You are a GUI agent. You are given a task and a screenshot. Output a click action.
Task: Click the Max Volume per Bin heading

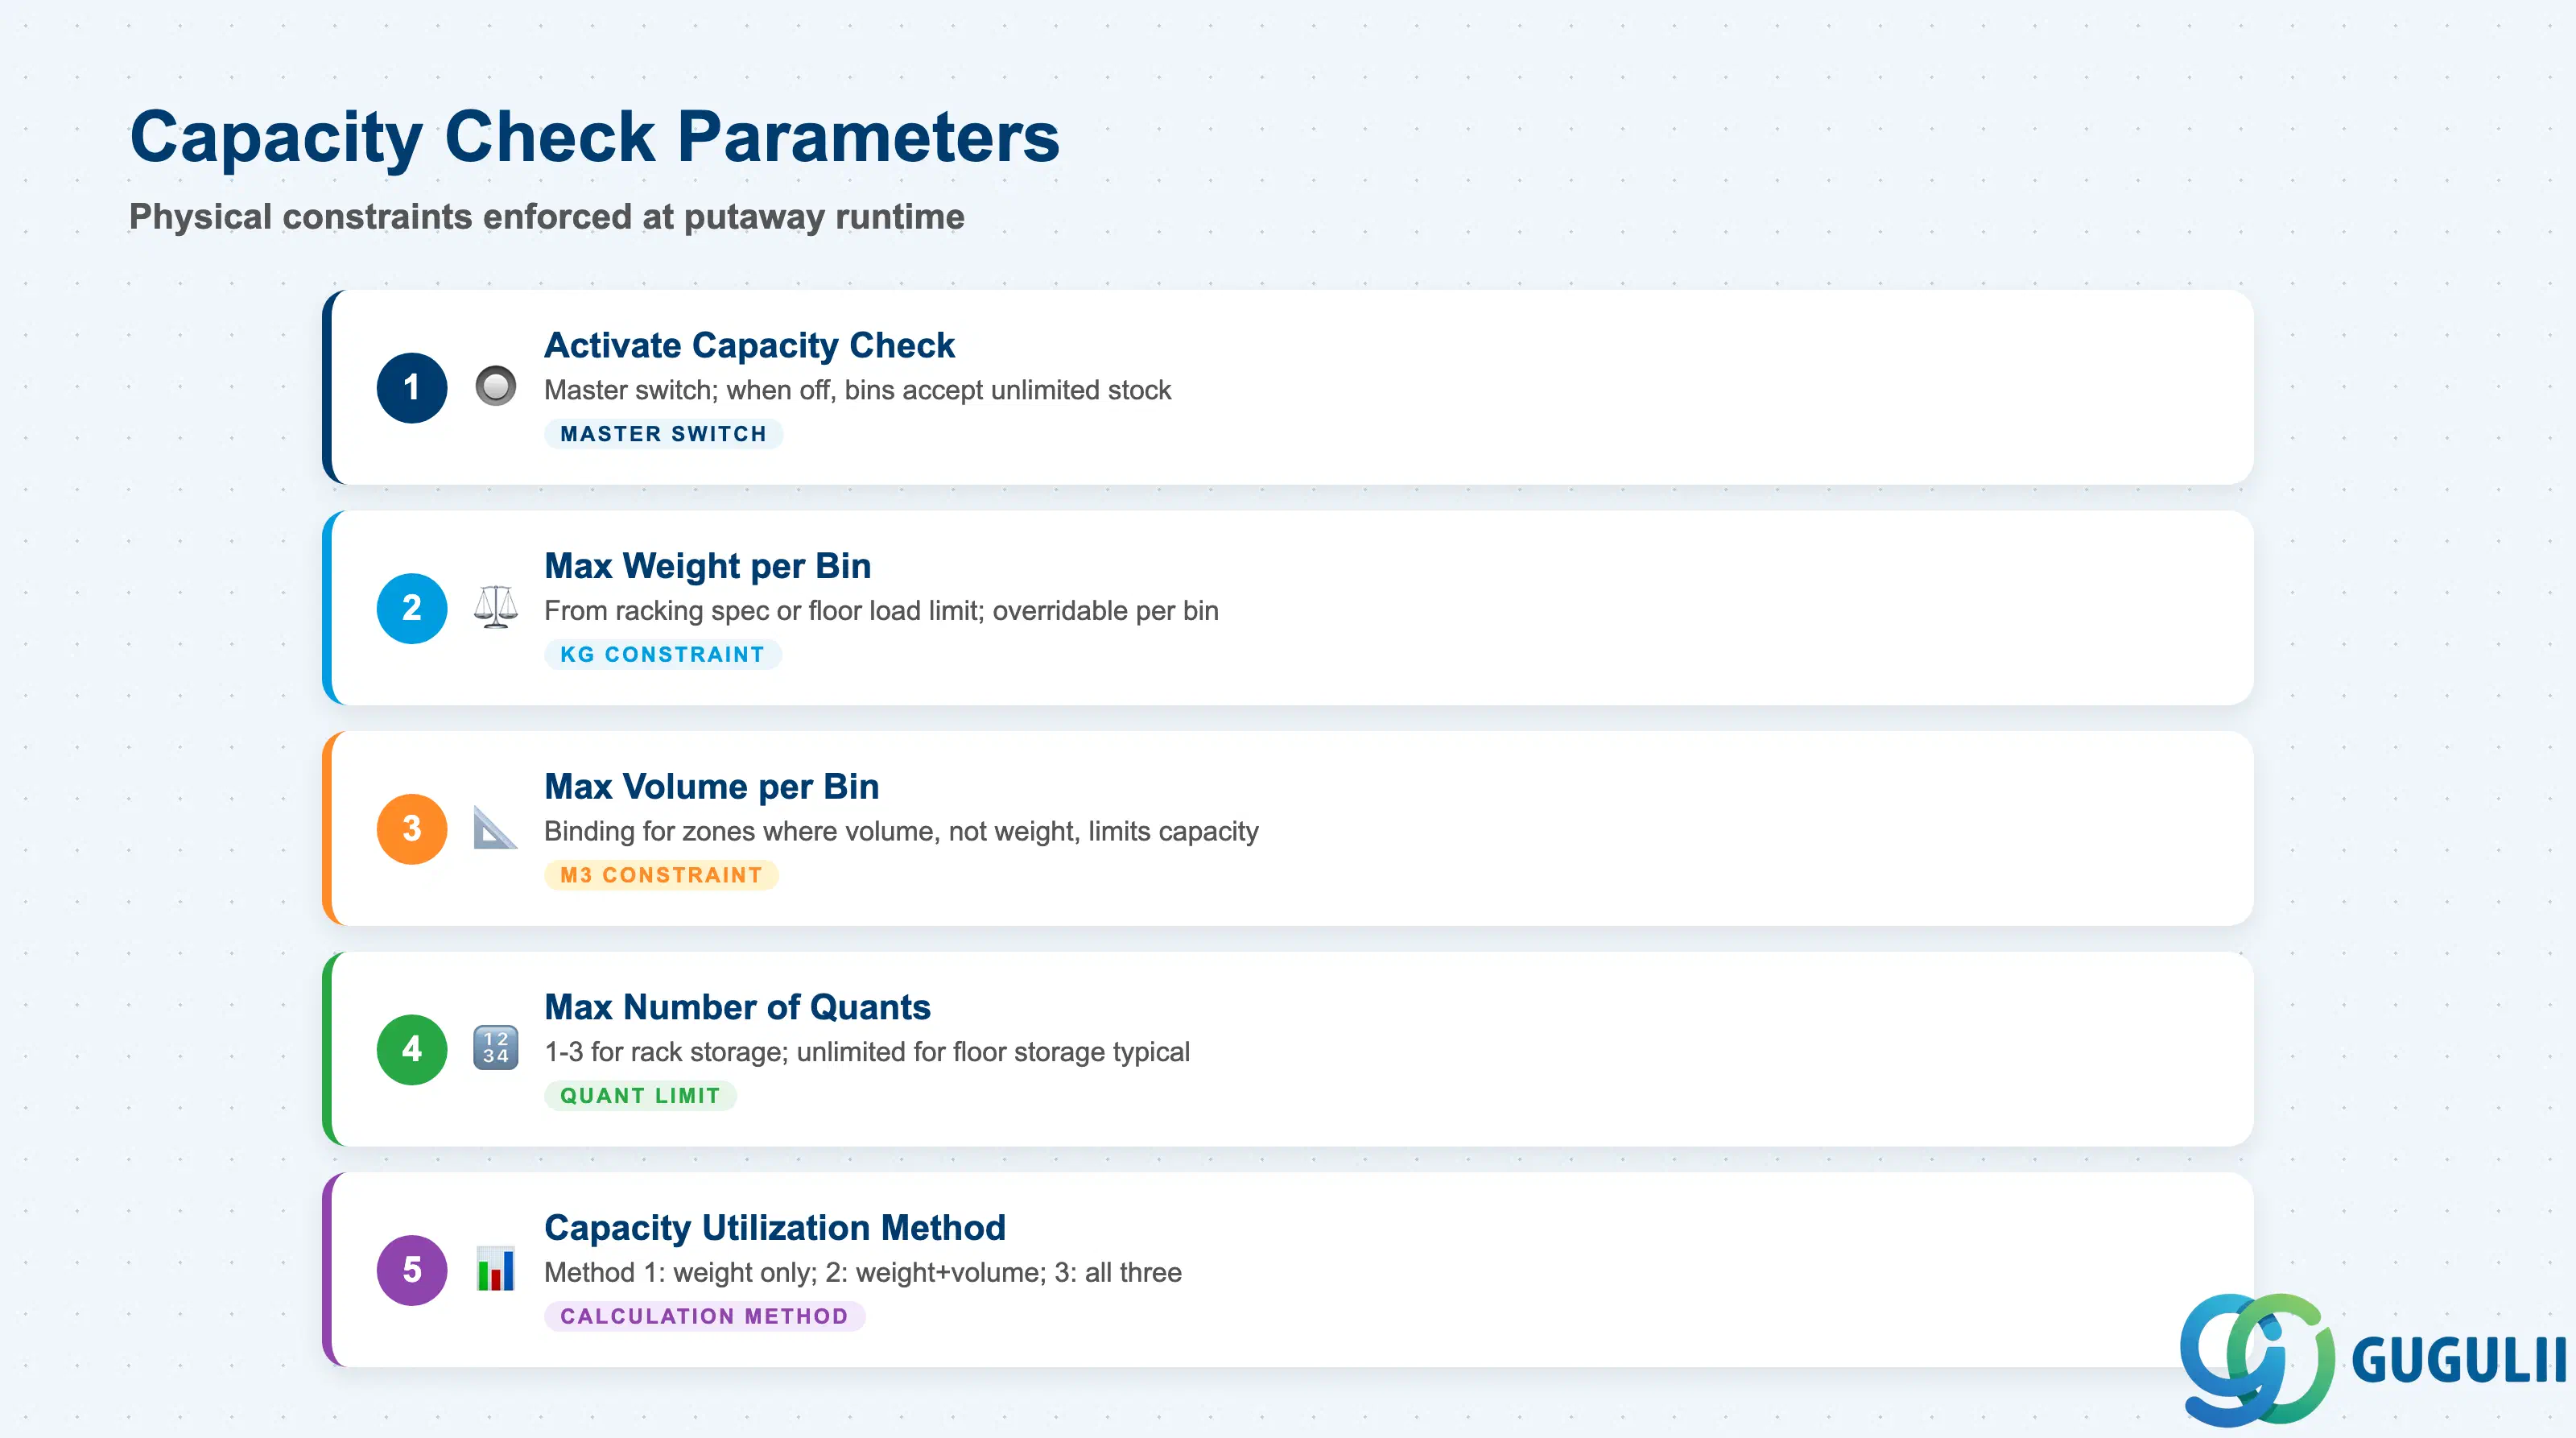click(x=712, y=787)
